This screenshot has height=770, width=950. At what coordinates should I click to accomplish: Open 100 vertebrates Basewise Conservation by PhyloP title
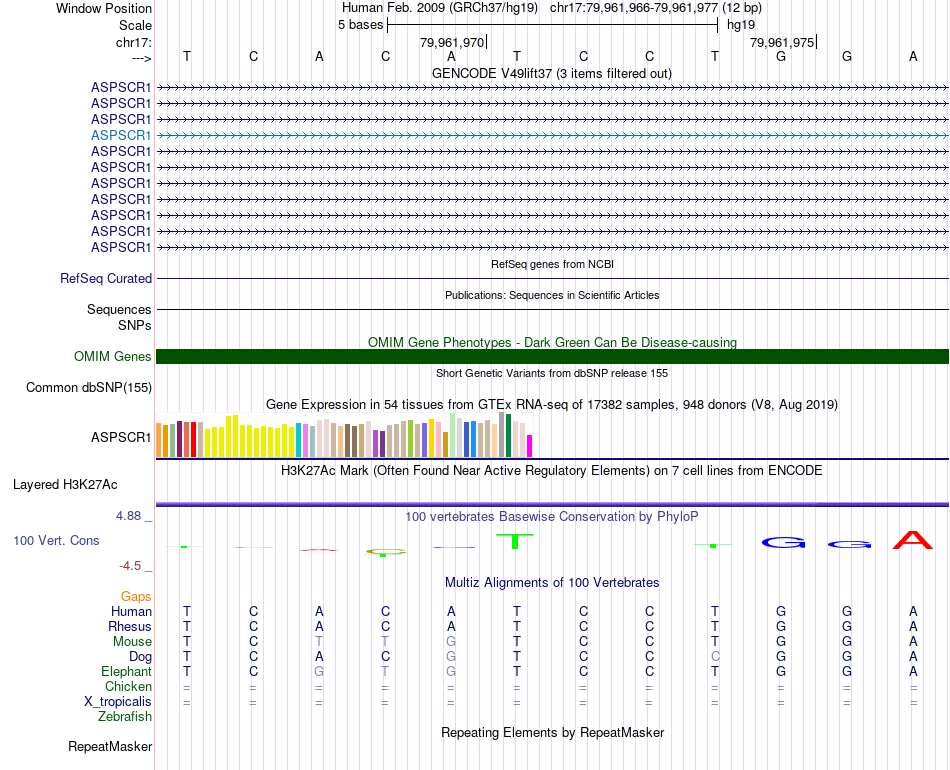(x=552, y=517)
